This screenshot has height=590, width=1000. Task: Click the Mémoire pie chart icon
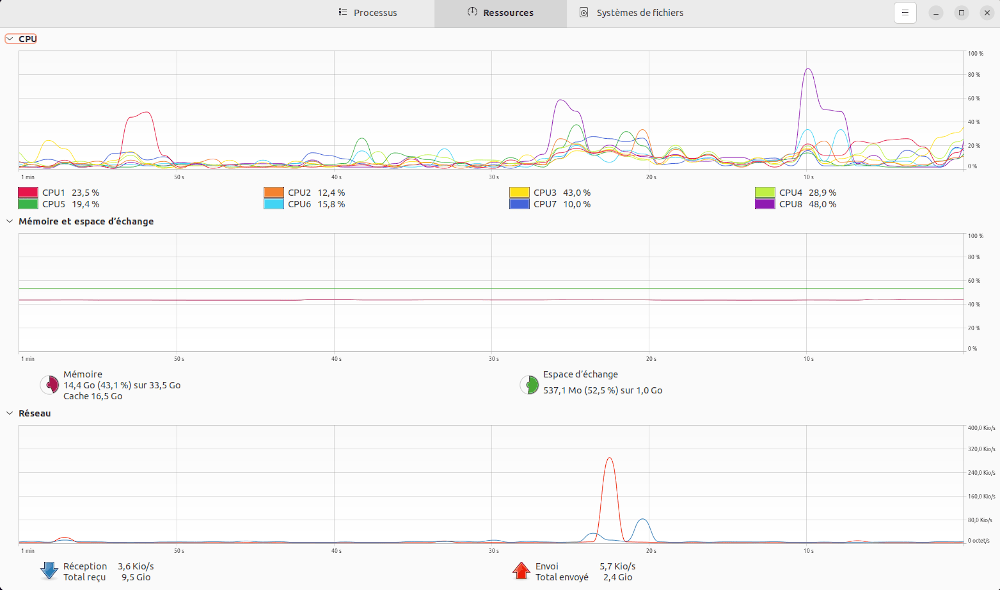click(x=48, y=385)
